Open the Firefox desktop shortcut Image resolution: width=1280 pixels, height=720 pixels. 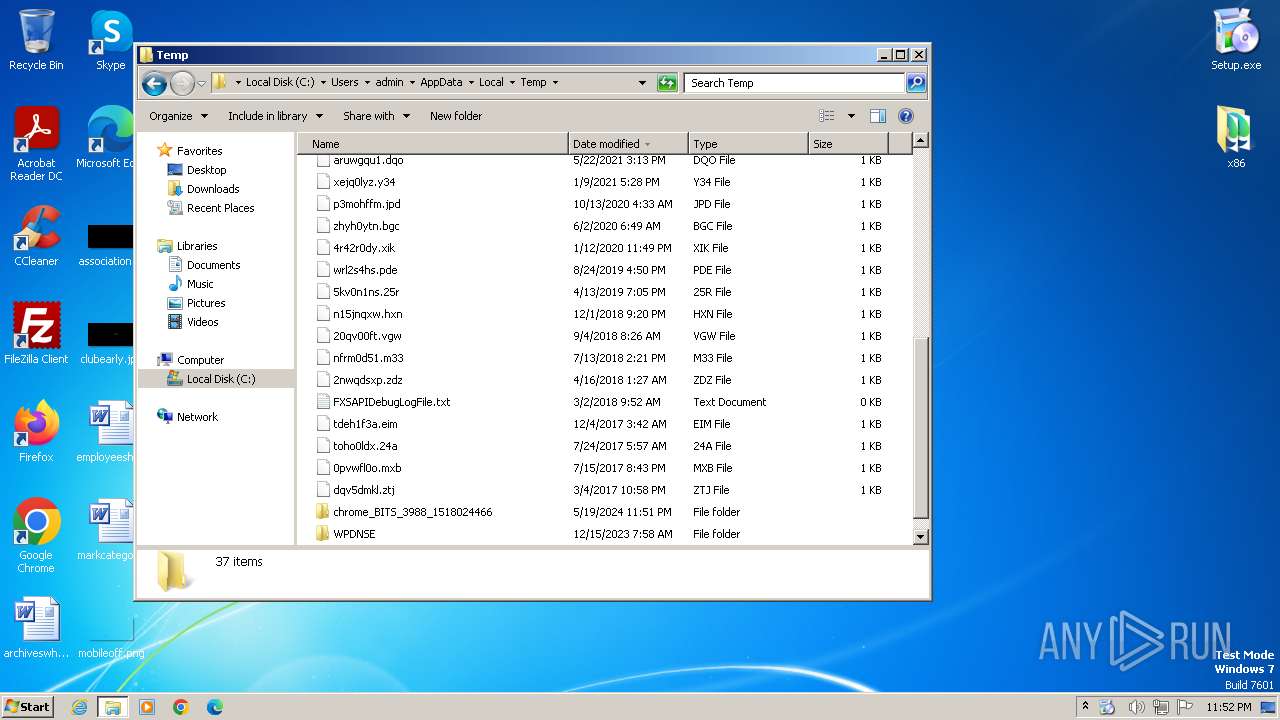(36, 432)
